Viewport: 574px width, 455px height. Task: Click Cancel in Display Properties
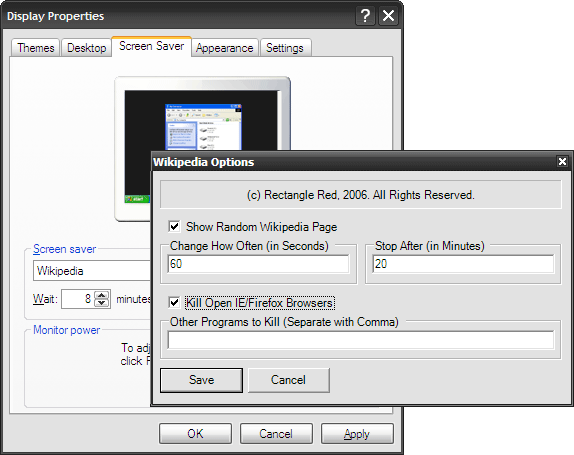point(276,434)
